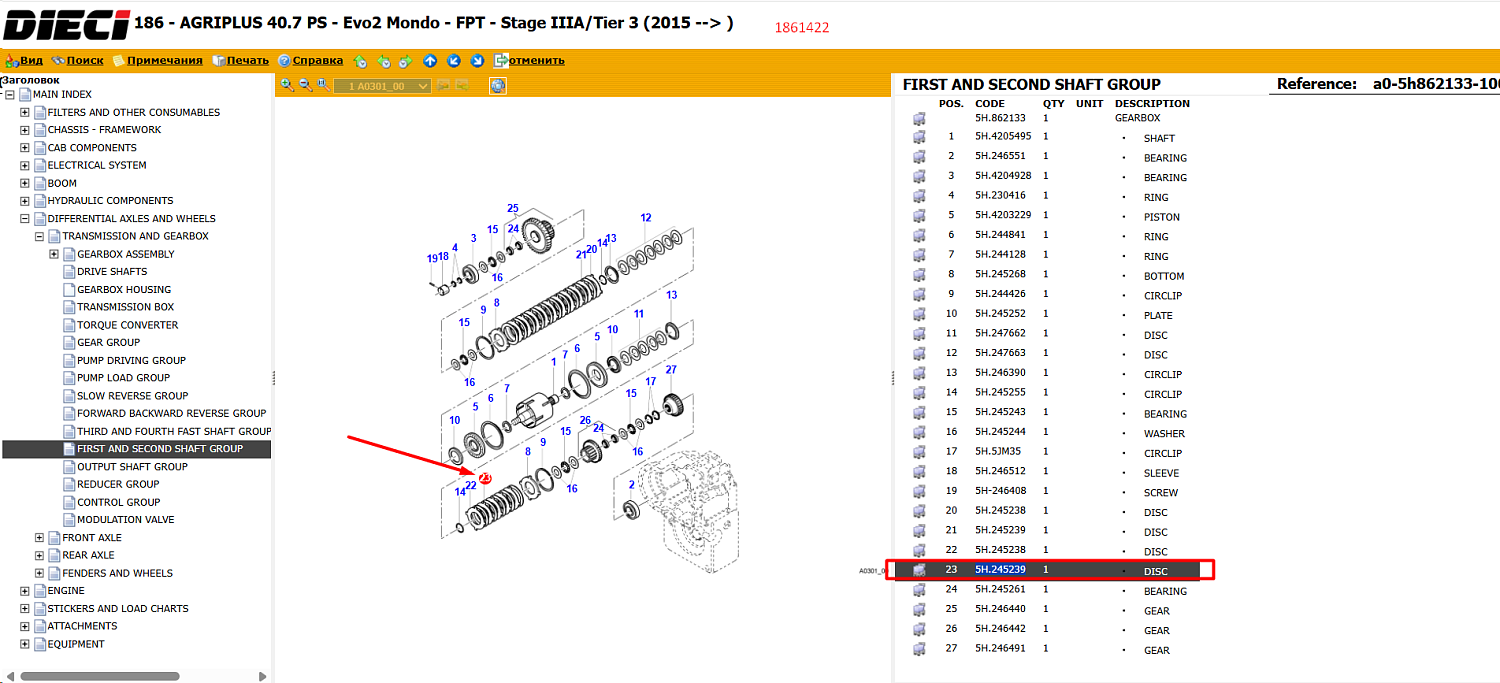
Task: Select DRIVE SHAFTS in the tree
Action: (112, 272)
